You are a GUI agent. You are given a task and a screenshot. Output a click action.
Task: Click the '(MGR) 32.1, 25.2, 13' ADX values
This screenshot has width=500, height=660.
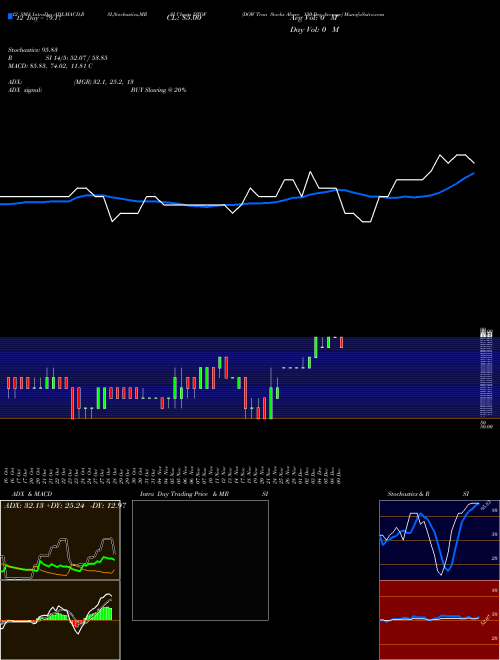coord(104,82)
